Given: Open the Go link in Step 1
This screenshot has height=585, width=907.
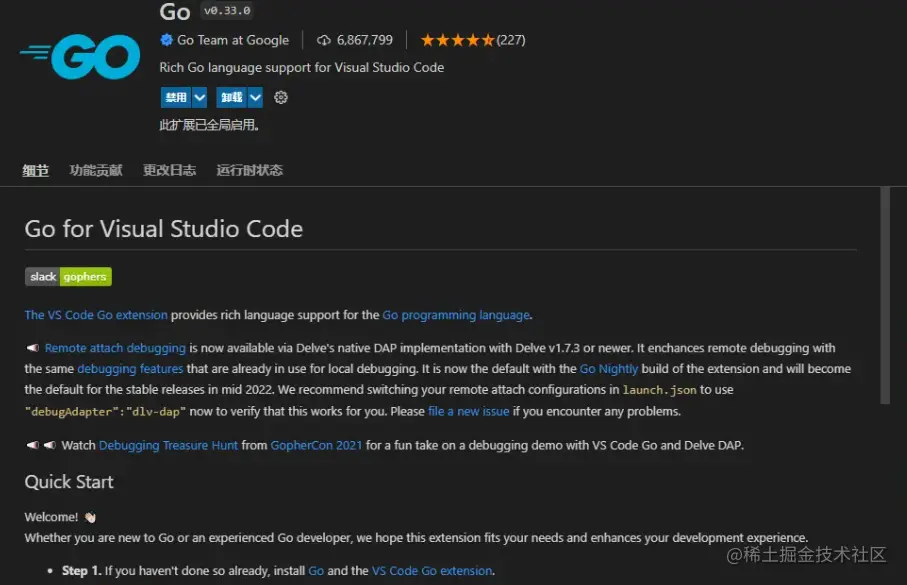Looking at the screenshot, I should 316,571.
